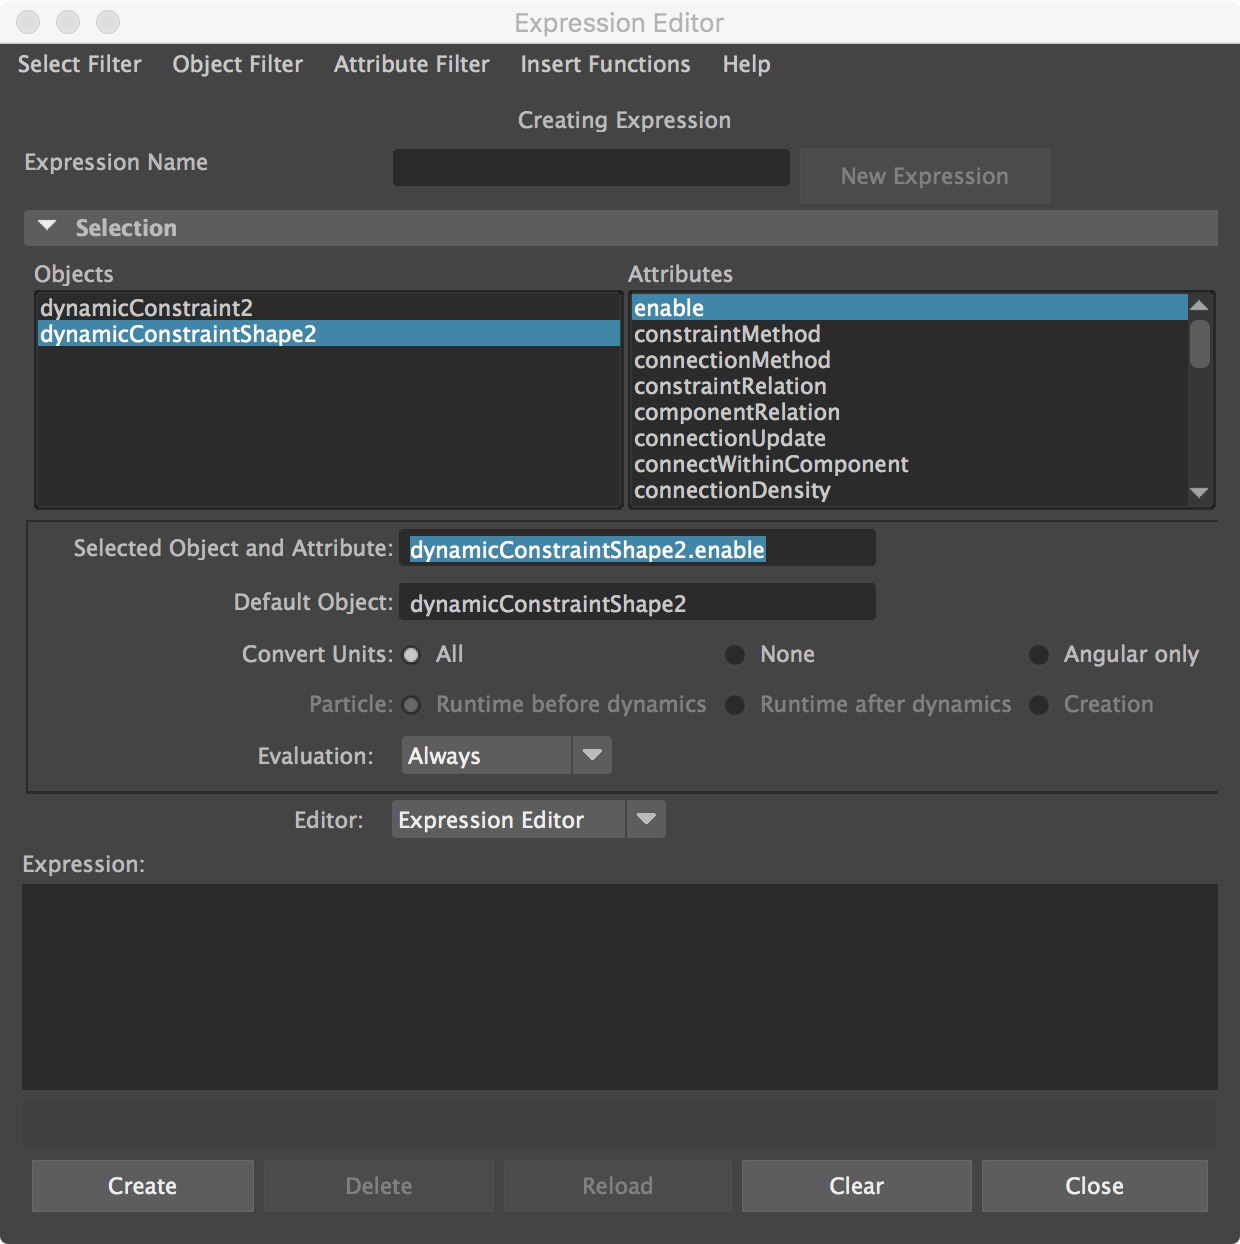
Task: Click inside the Expression text area
Action: point(619,986)
